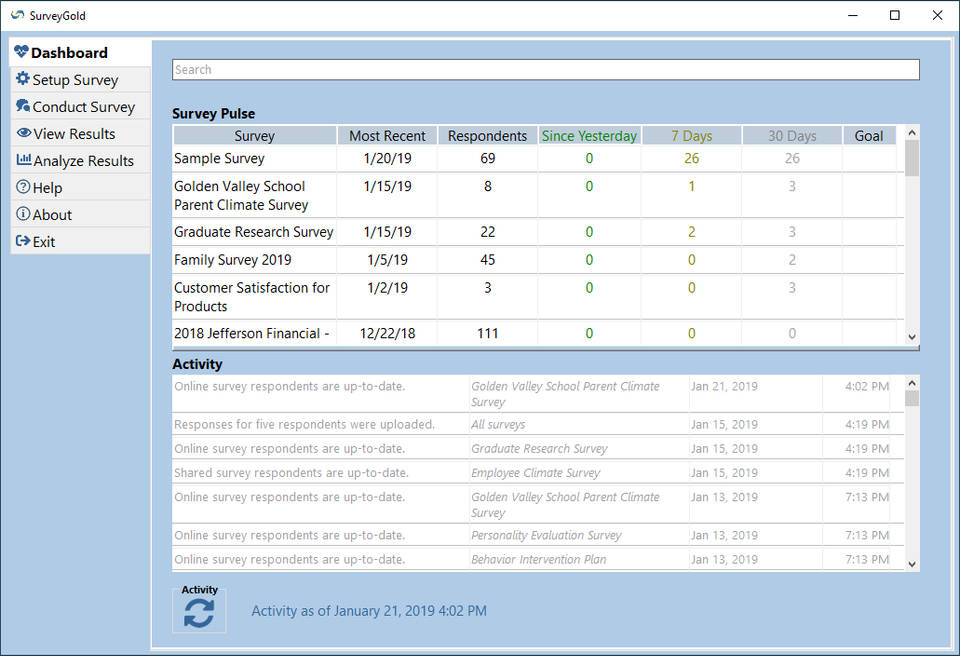Screen dimensions: 960x656
Task: Sort by the Respondents column header
Action: (487, 136)
